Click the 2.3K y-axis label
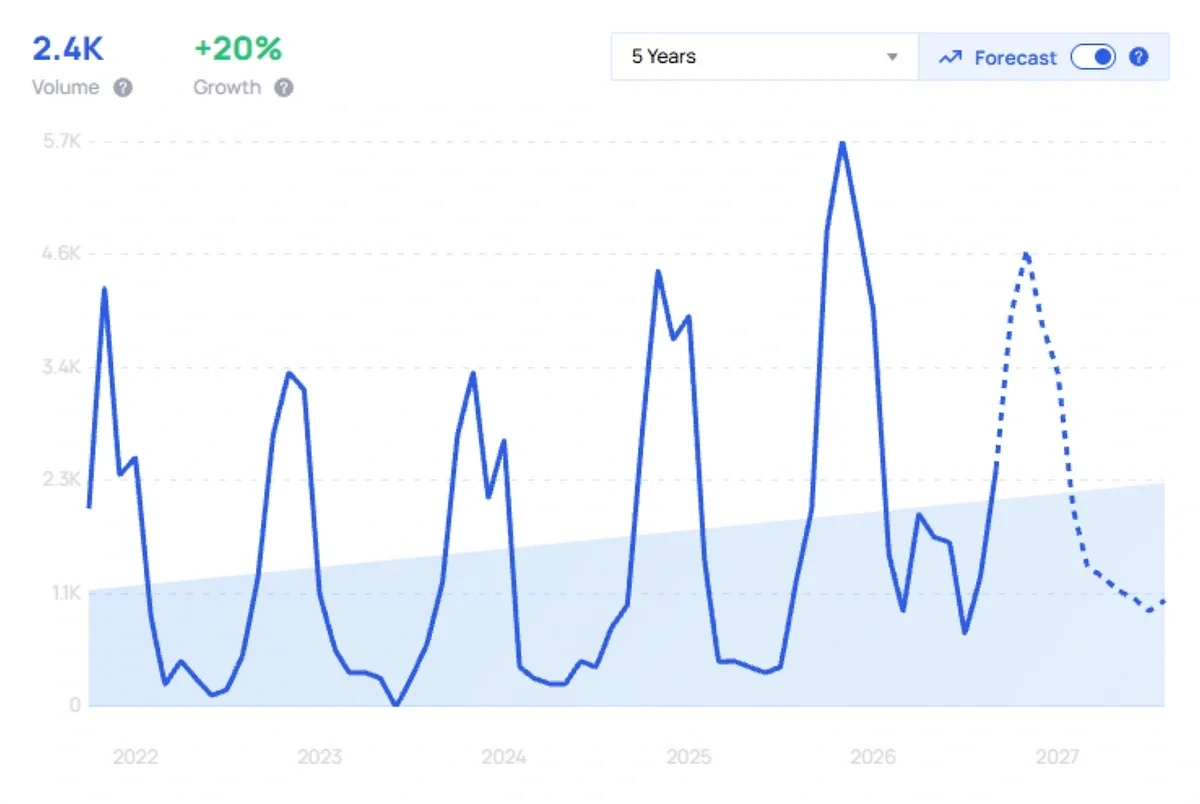Image resolution: width=1200 pixels, height=804 pixels. pos(59,480)
